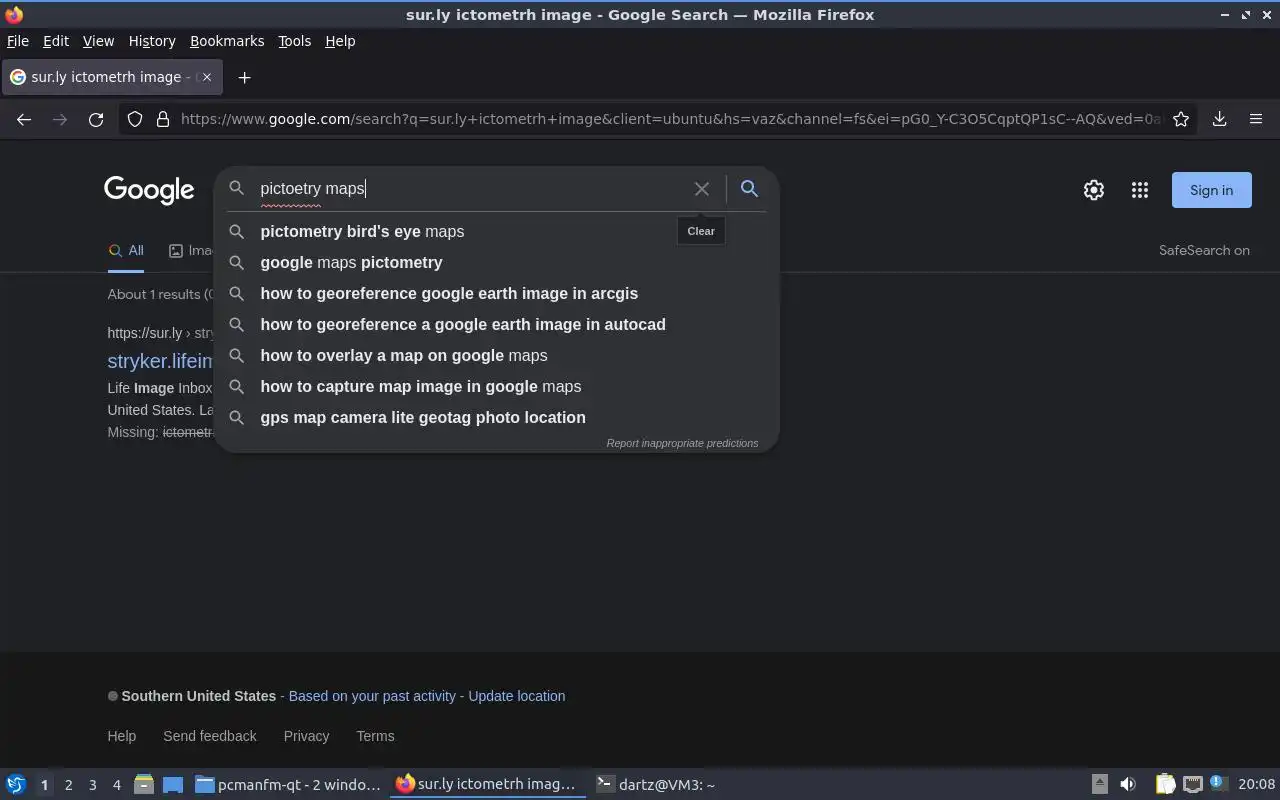Open the Google apps grid
Viewport: 1280px width, 800px height.
pyautogui.click(x=1140, y=190)
